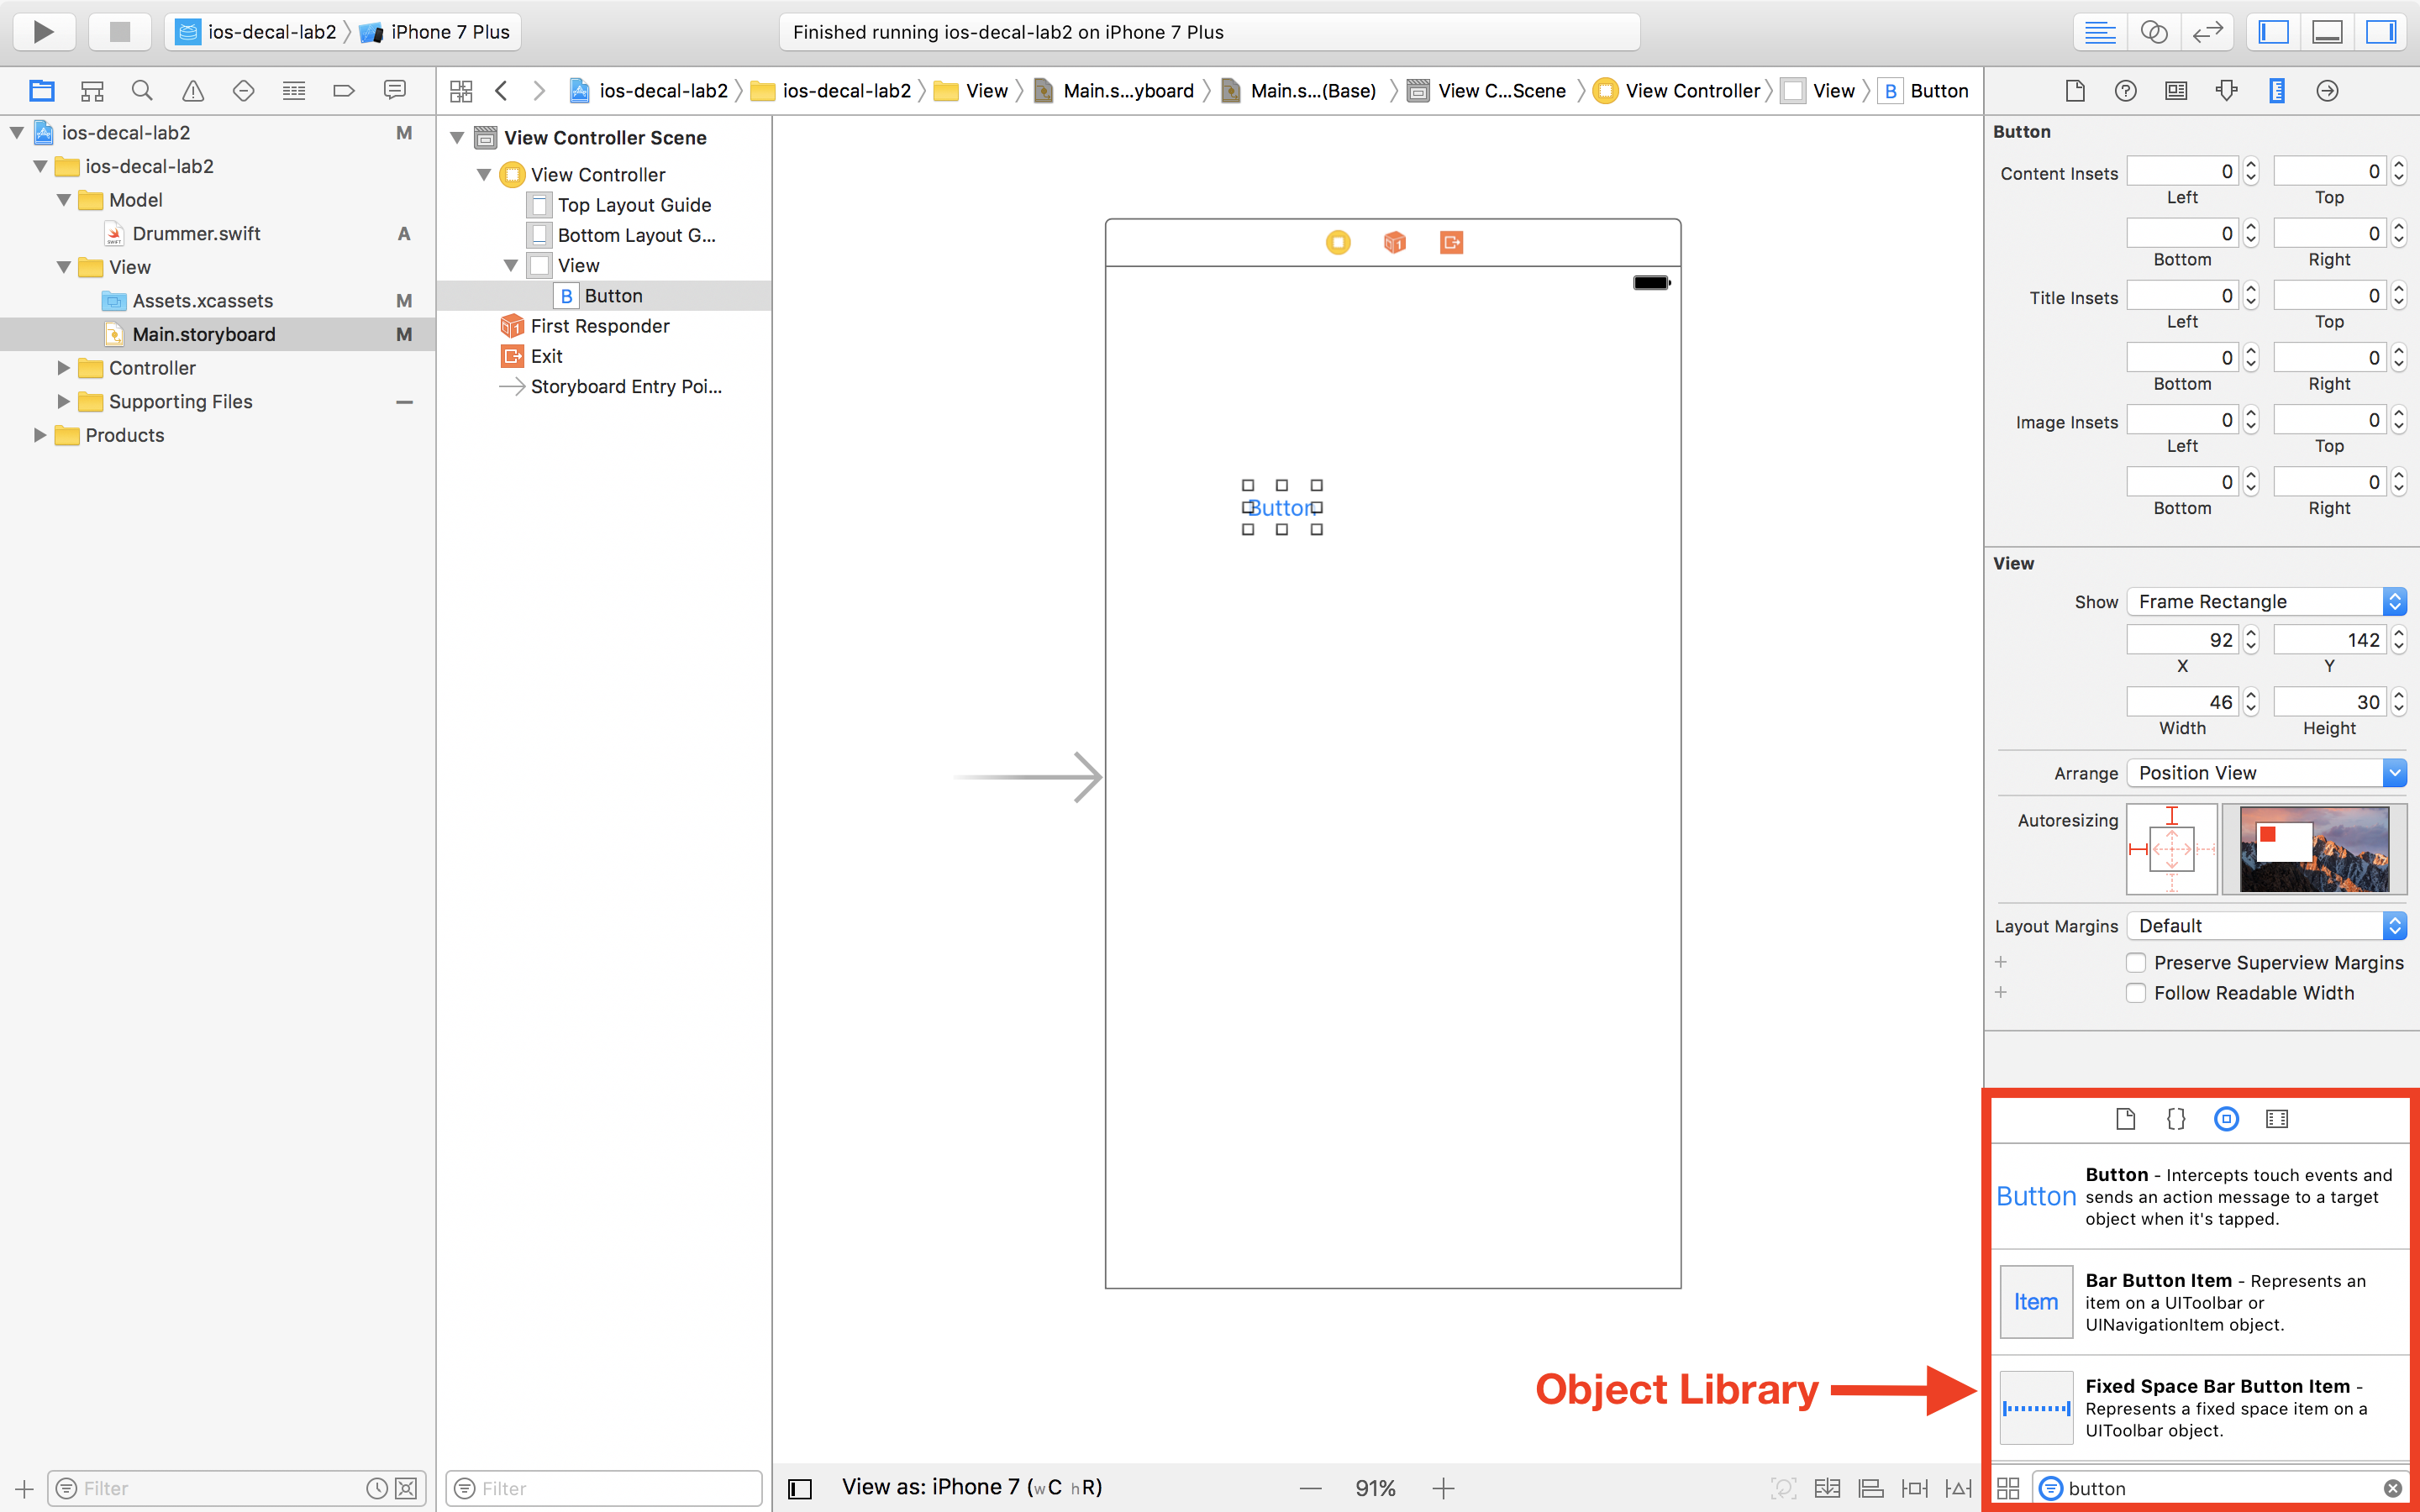Open the Project navigator tab
The image size is (2420, 1512).
(x=42, y=91)
